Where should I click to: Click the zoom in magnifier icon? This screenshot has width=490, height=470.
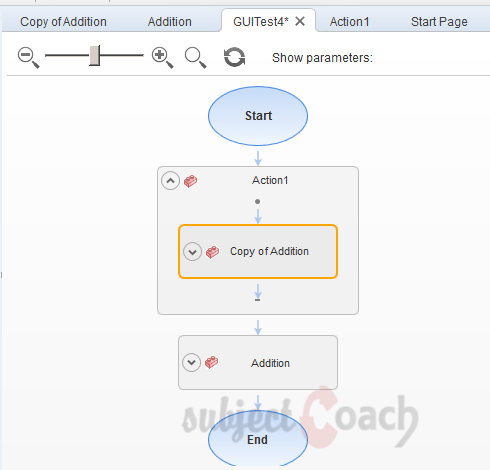[x=162, y=58]
